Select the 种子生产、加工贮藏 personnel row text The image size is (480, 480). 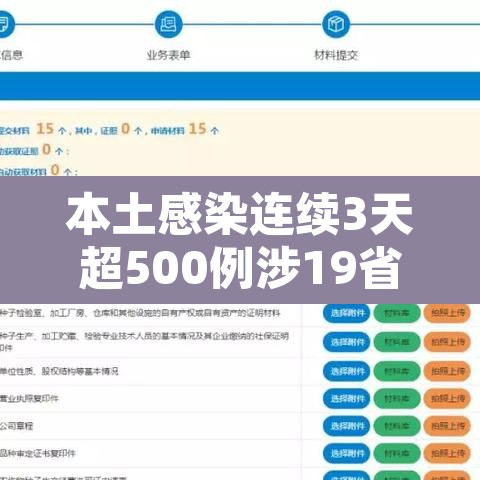pos(144,342)
